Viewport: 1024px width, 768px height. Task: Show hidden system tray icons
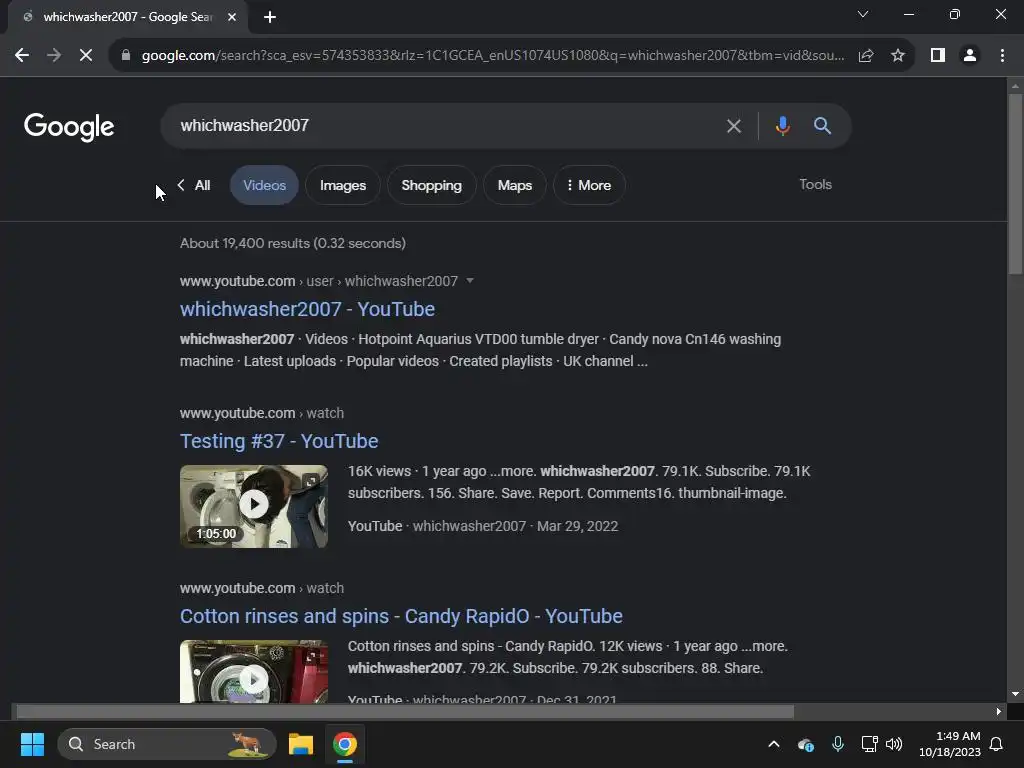coord(774,744)
